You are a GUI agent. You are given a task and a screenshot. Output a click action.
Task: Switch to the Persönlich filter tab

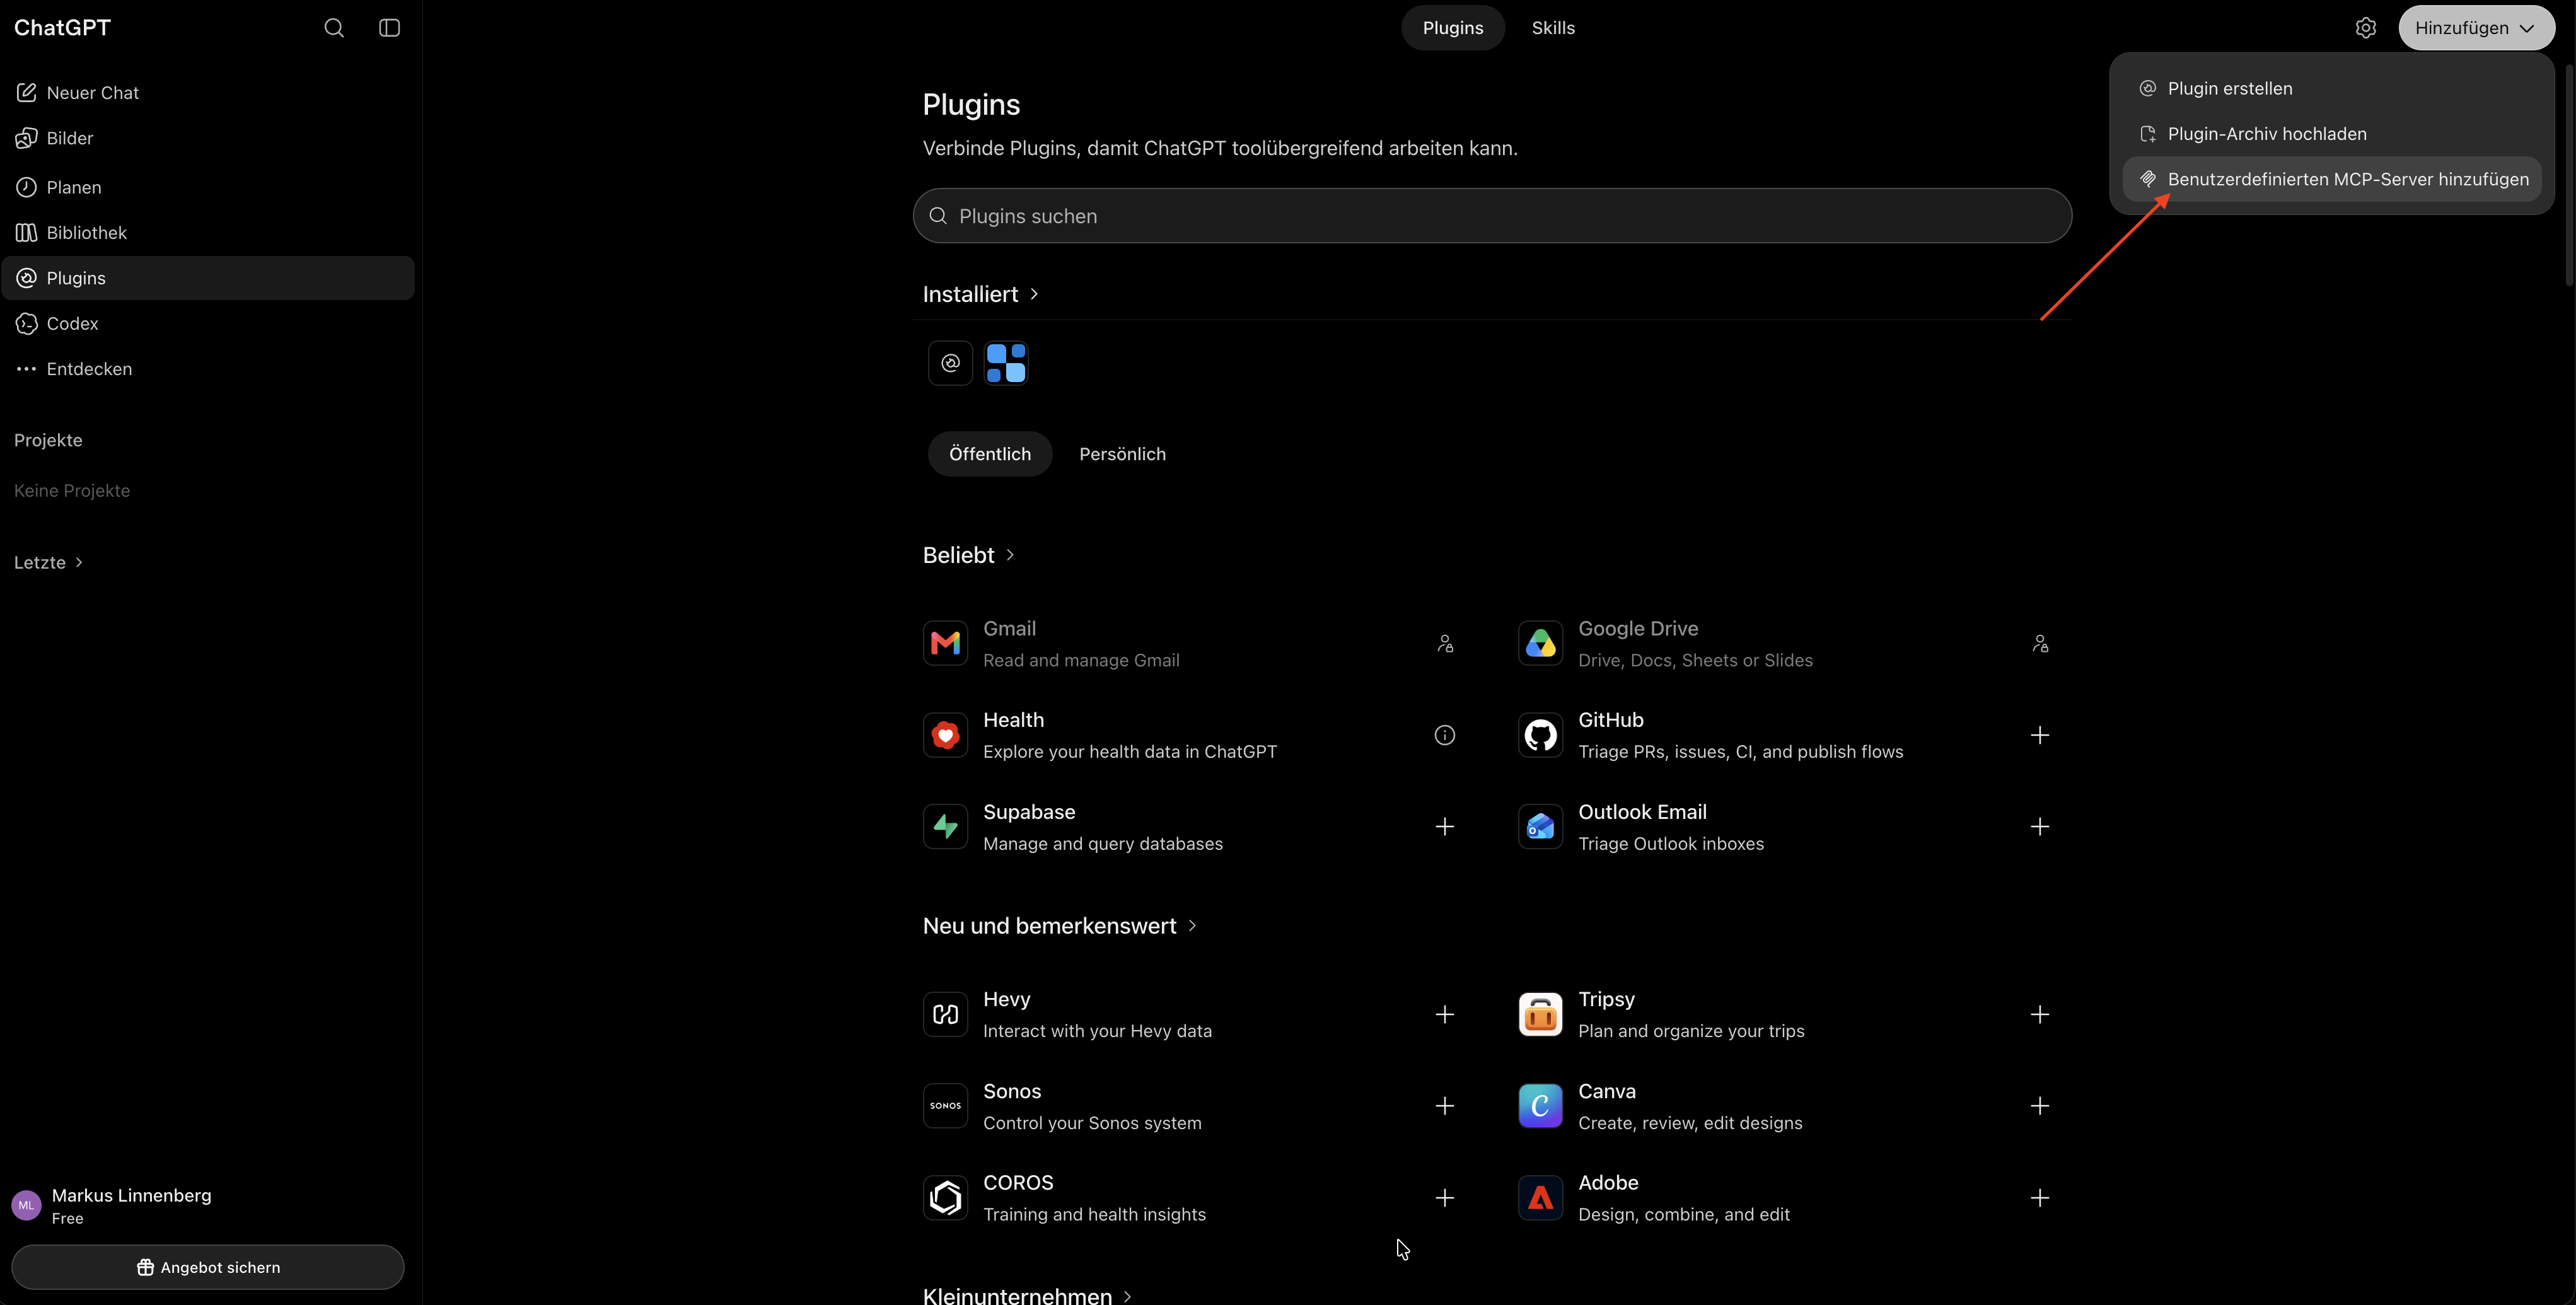point(1122,454)
